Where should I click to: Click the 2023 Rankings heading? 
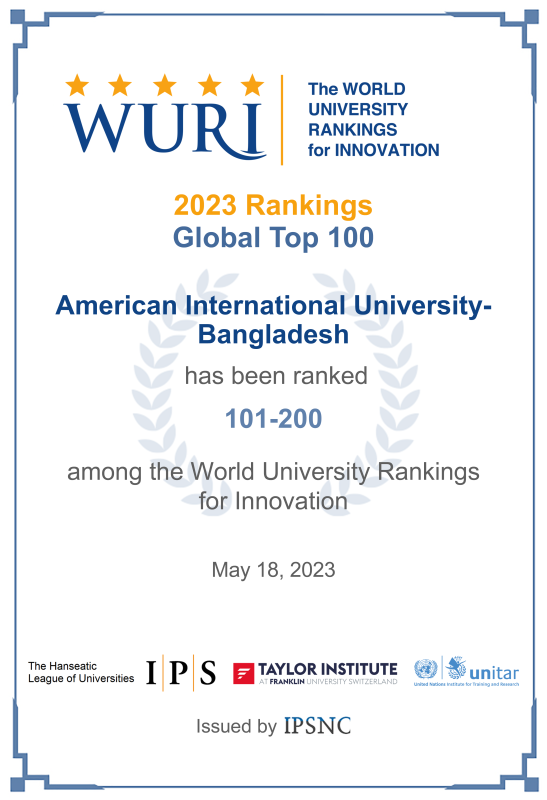click(x=273, y=205)
